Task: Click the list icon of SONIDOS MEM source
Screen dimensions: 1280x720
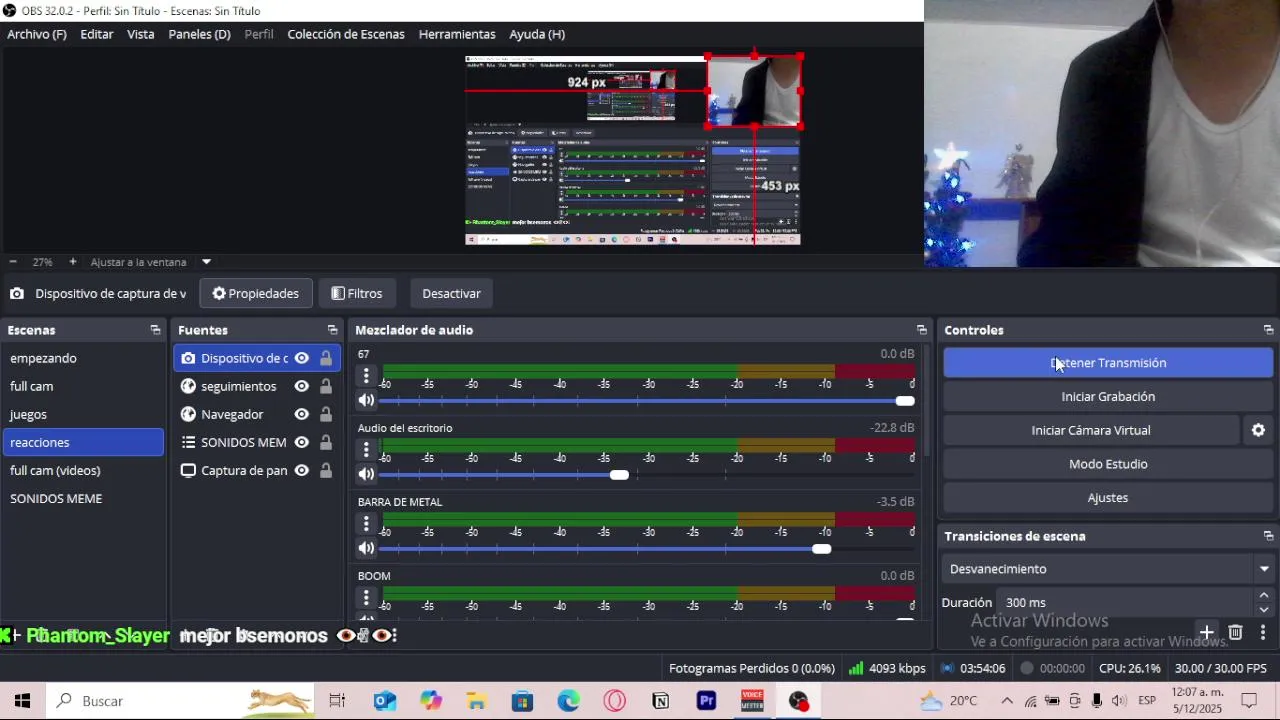Action: tap(188, 442)
